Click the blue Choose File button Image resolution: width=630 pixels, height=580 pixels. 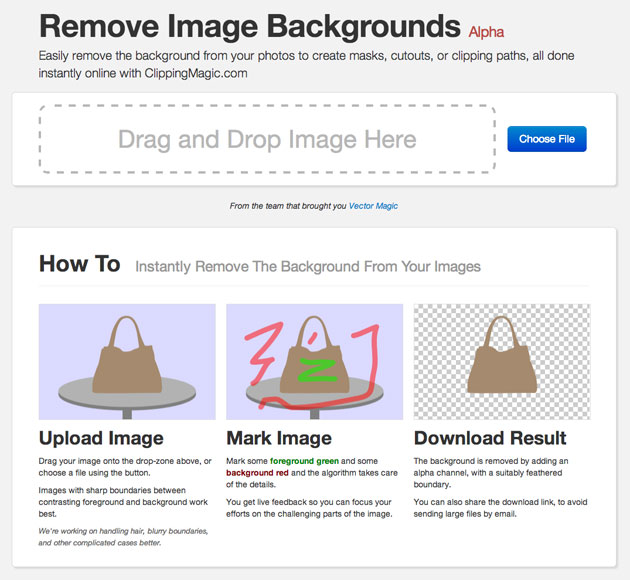pos(547,139)
